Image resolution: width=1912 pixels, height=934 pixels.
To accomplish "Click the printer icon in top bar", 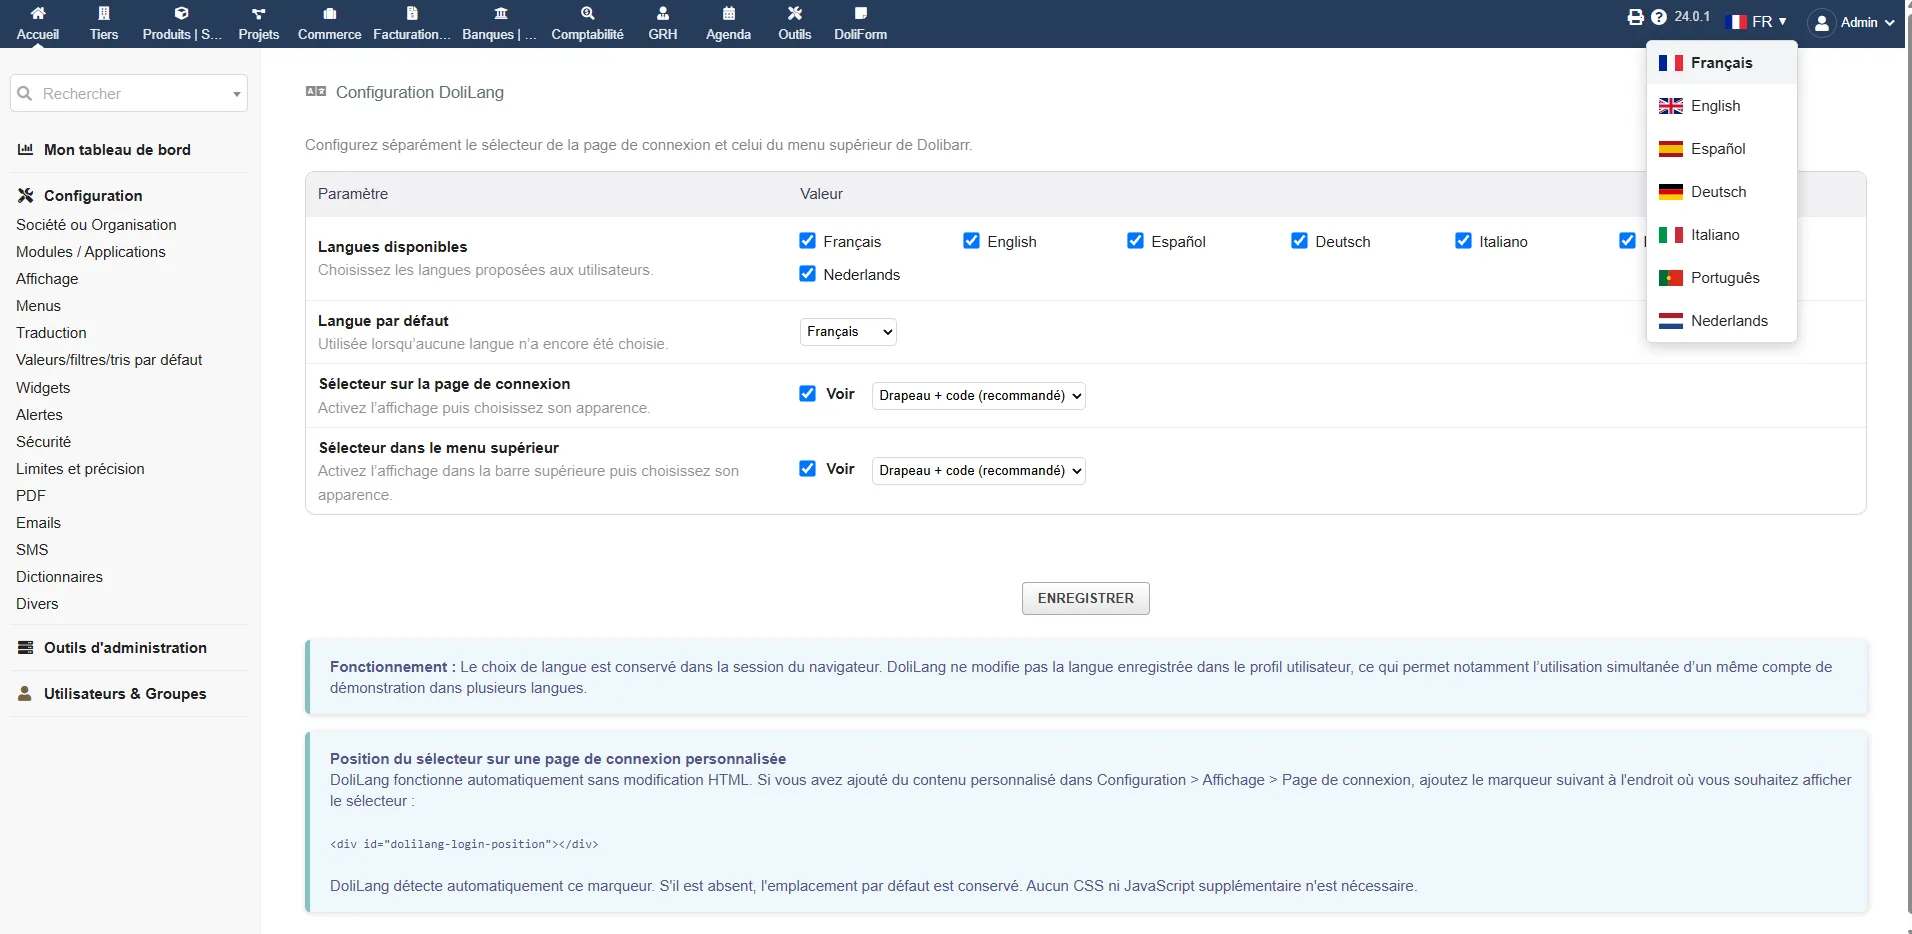I will tap(1635, 17).
